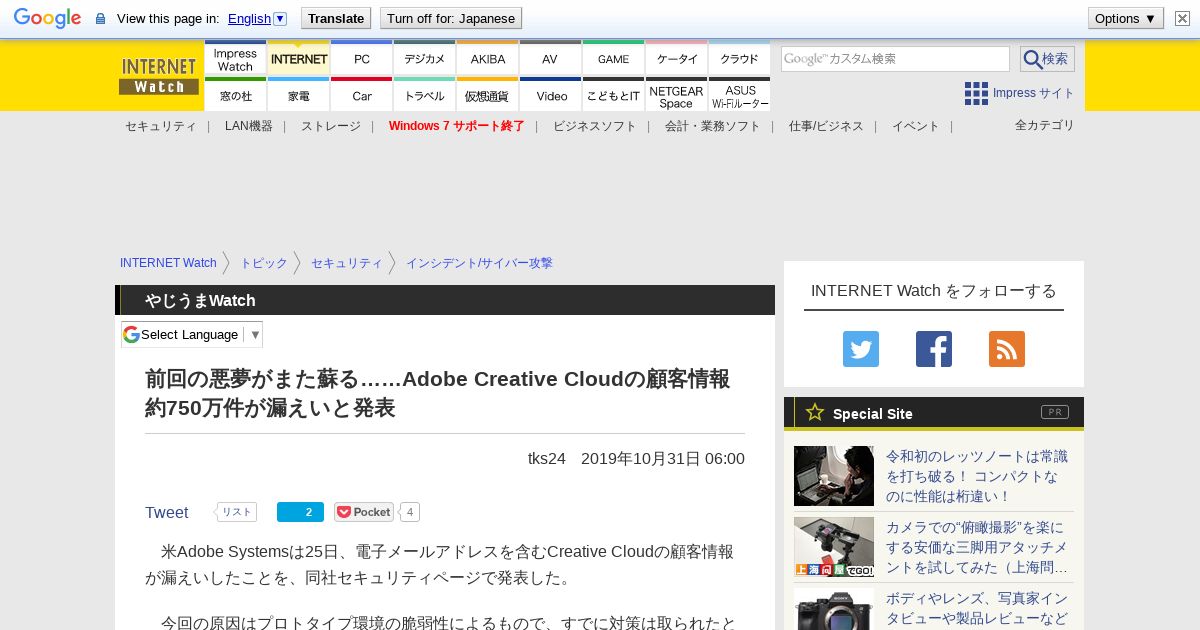Image resolution: width=1200 pixels, height=630 pixels.
Task: Open the 会計・業務ソフト category
Action: point(713,126)
